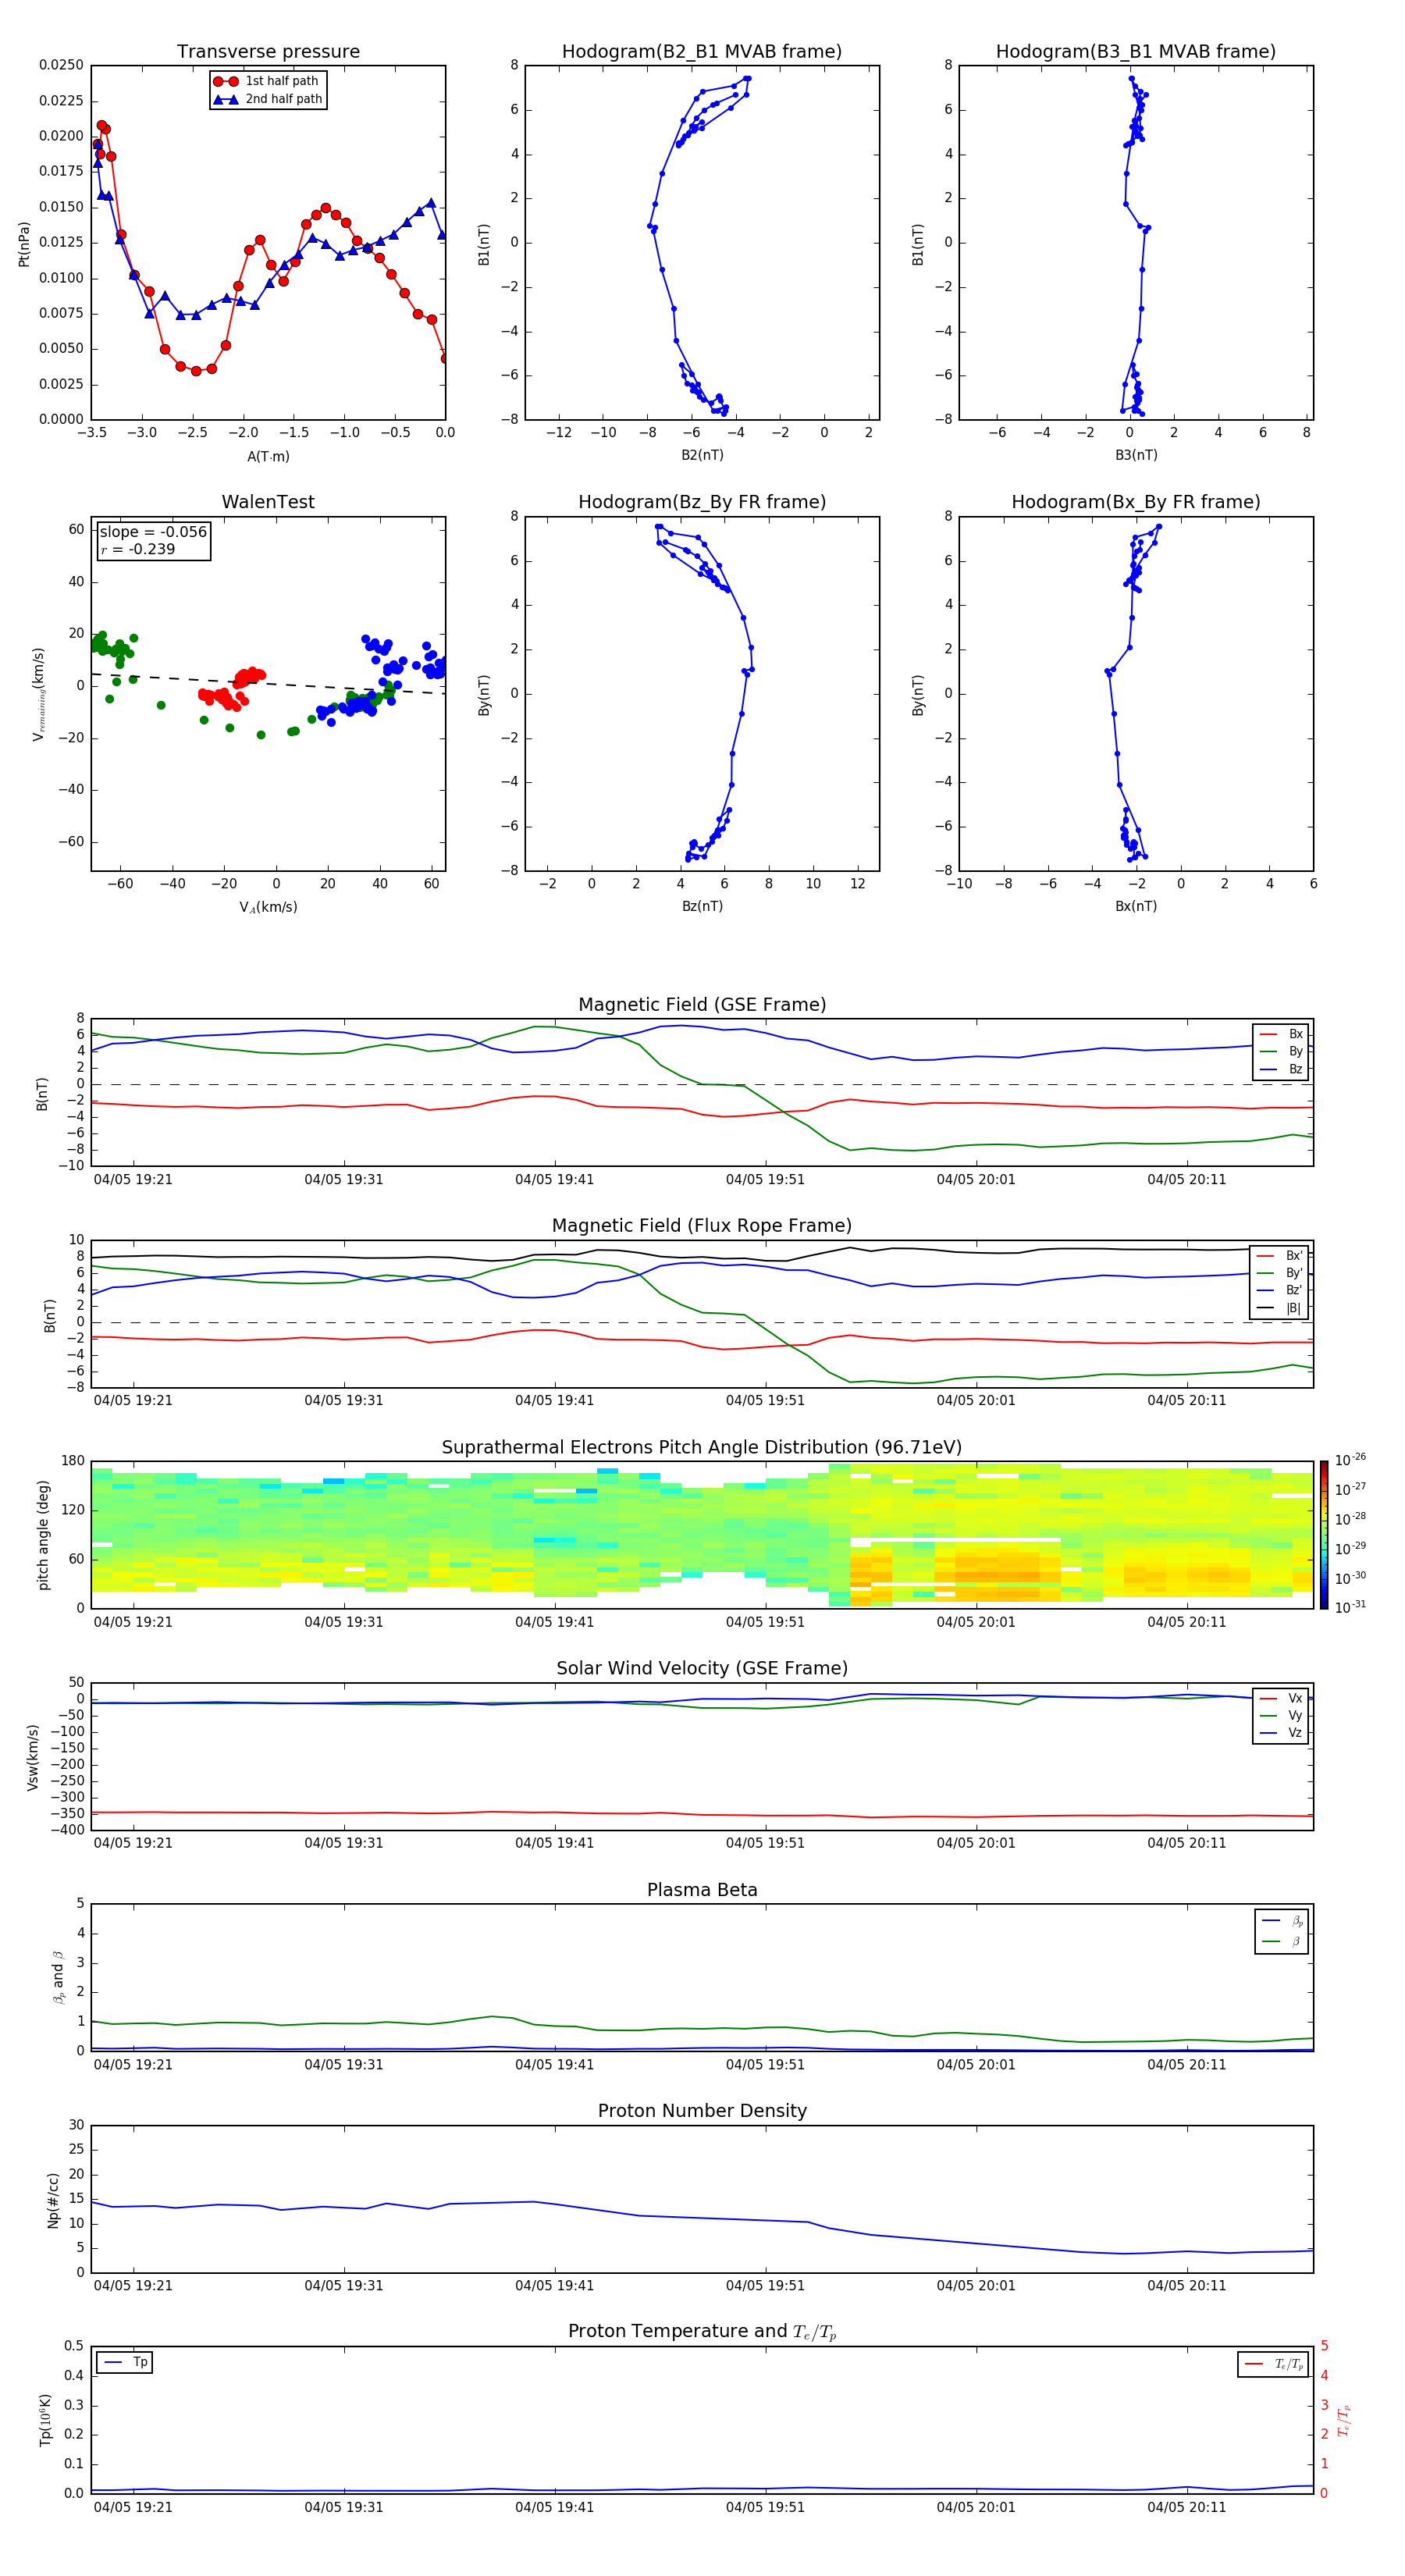Click the Suprathermal Electrons Pitch Angle title
This screenshot has width=1405, height=2576.
[x=702, y=1448]
